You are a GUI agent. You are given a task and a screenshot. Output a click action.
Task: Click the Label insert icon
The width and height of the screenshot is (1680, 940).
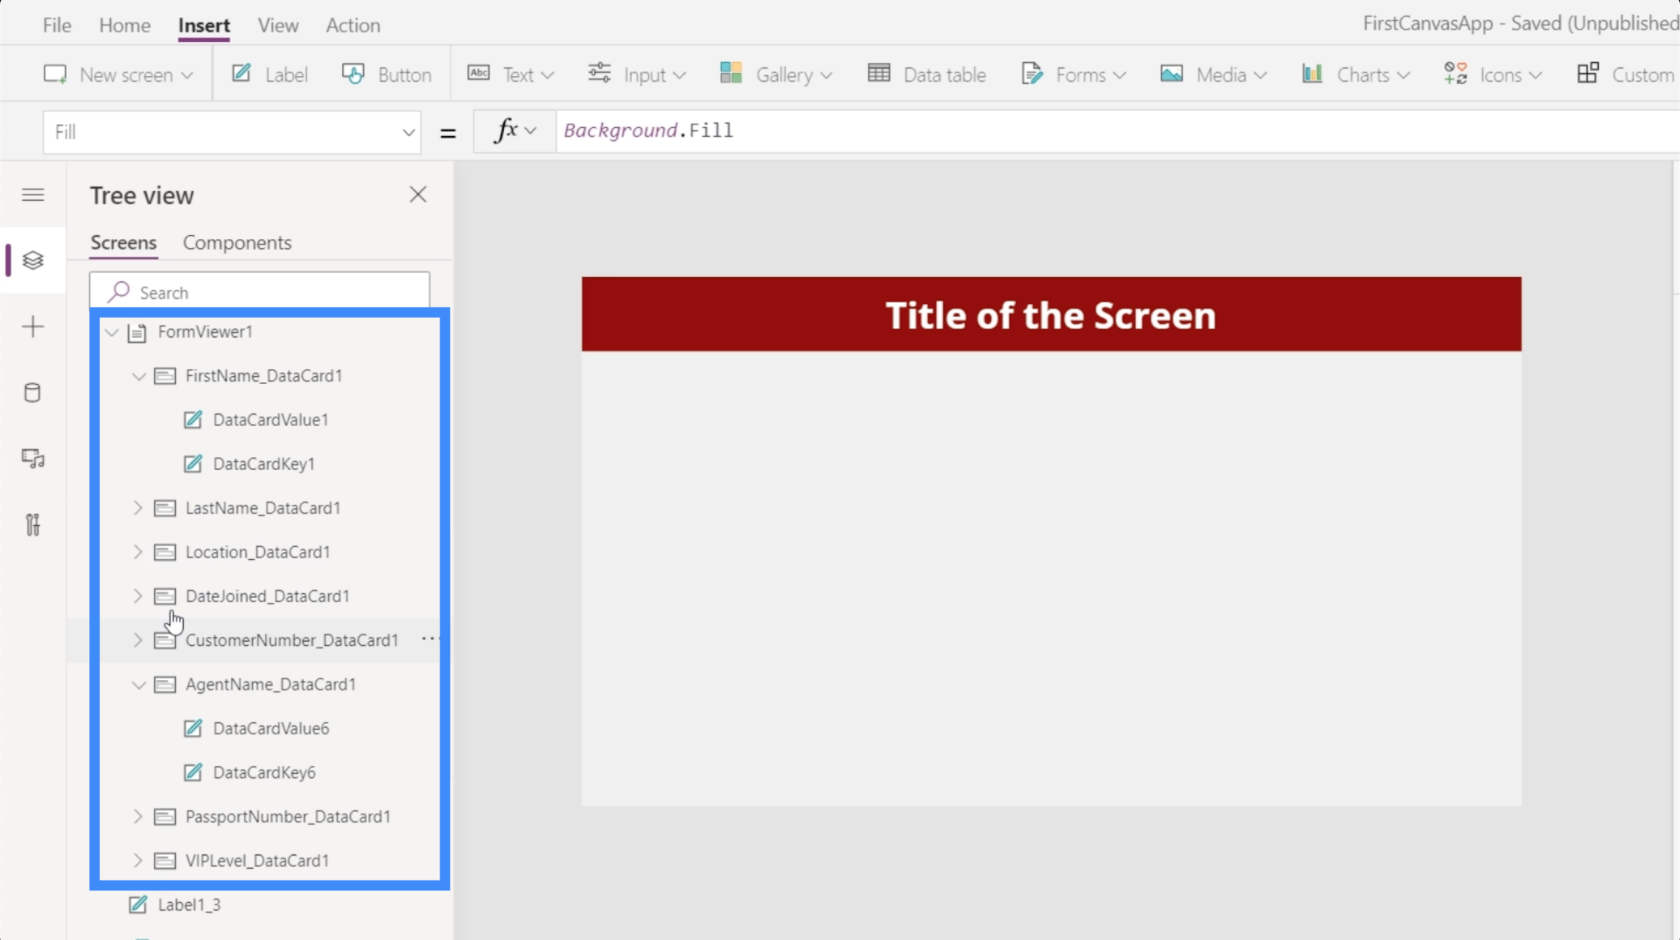[x=270, y=75]
